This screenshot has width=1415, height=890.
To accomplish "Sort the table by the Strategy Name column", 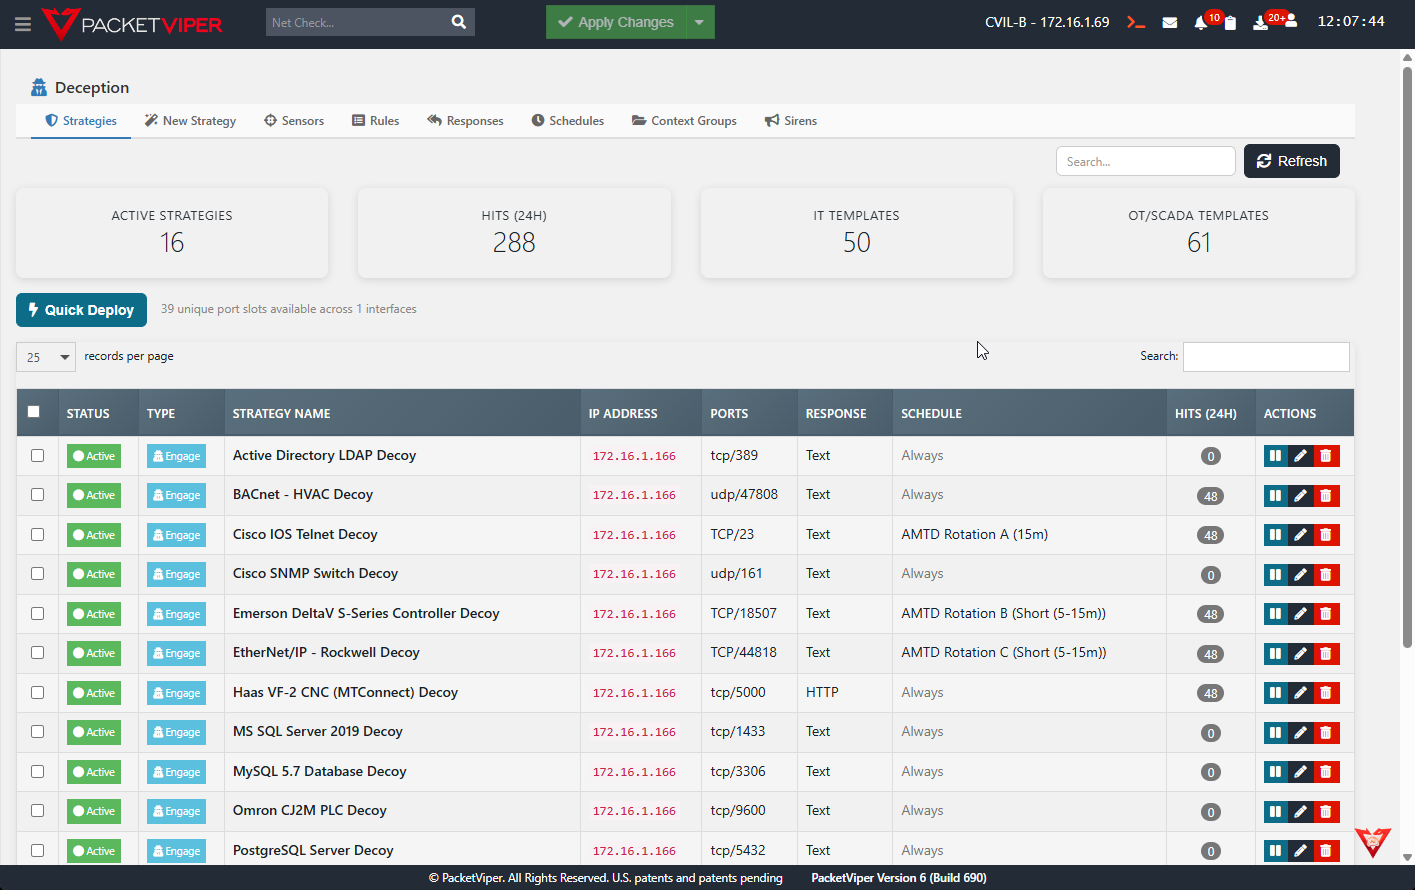I will [x=281, y=413].
